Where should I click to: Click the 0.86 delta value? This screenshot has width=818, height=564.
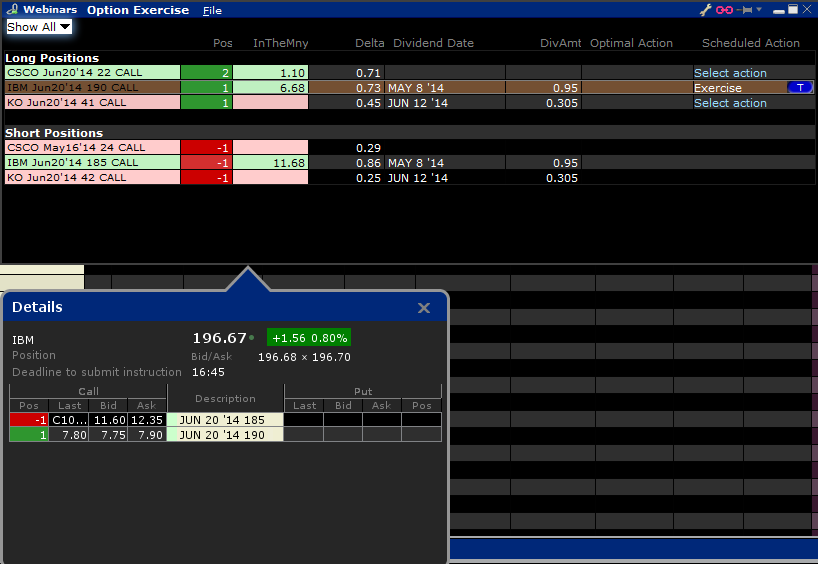[368, 163]
